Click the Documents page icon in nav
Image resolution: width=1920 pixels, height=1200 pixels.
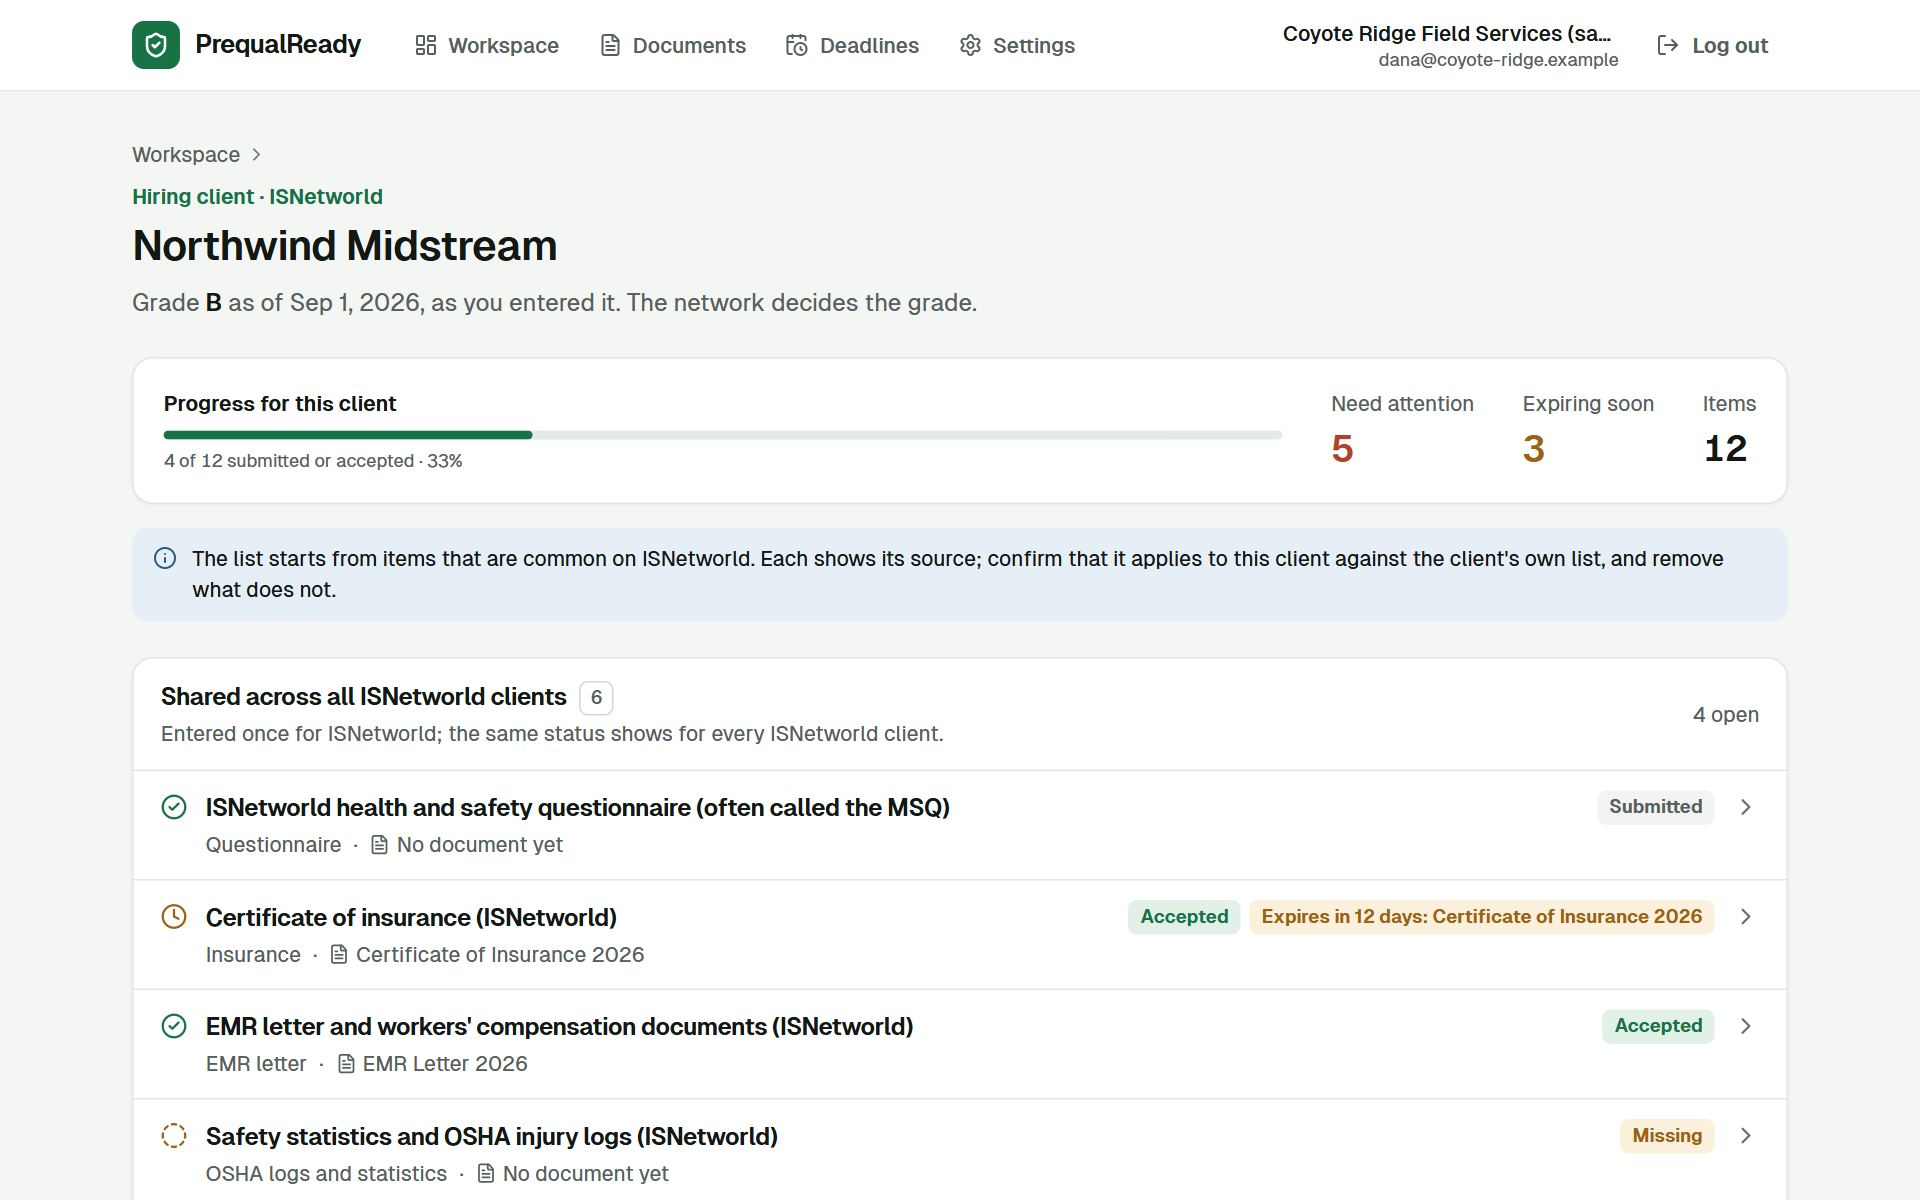coord(610,45)
